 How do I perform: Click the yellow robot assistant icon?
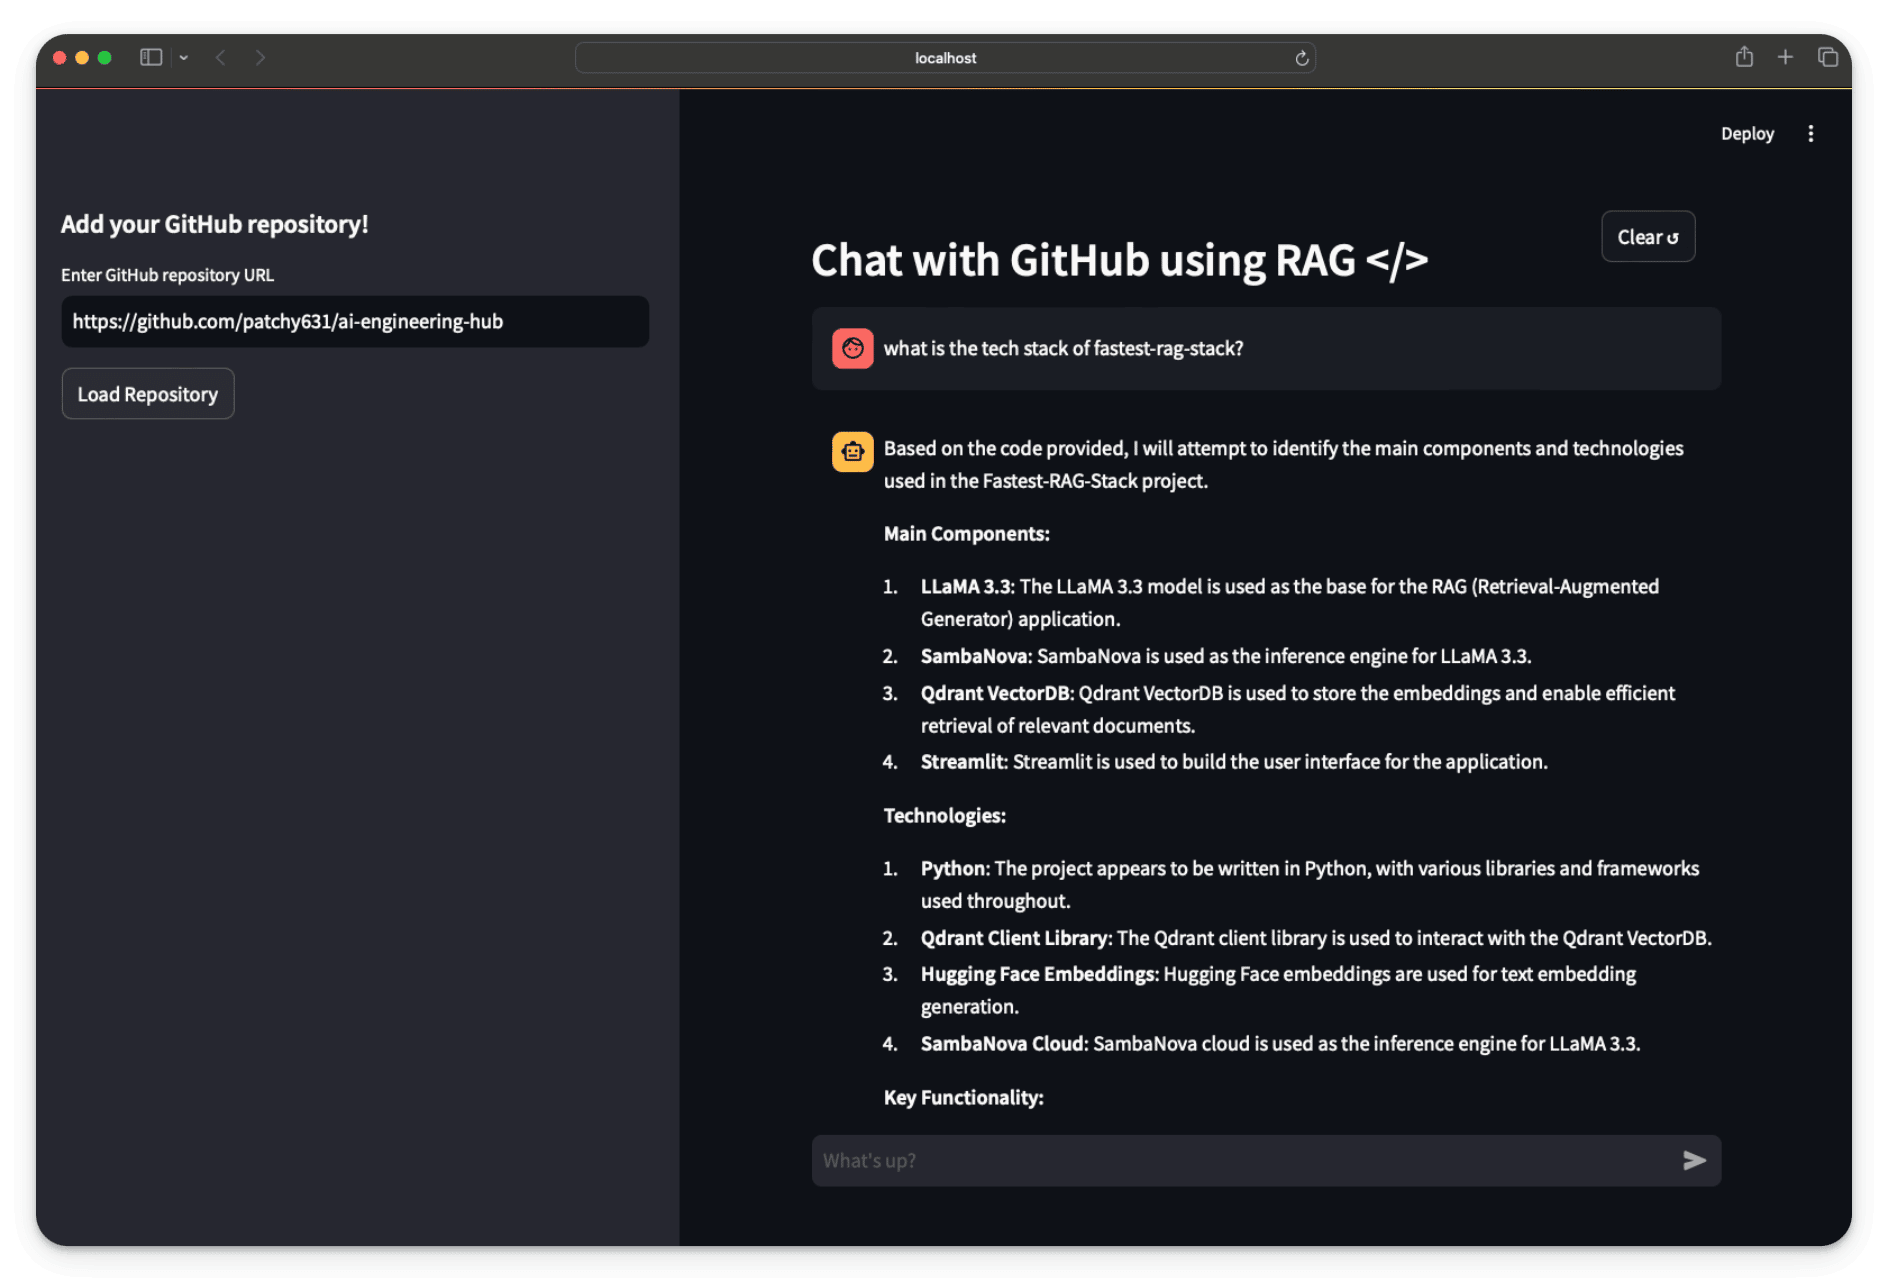pyautogui.click(x=852, y=451)
